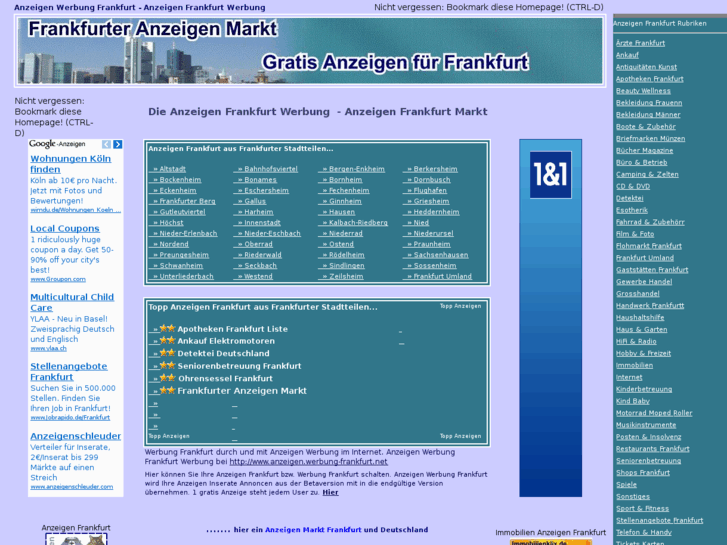This screenshot has height=545, width=727.
Task: Click the bold 'Hier' link
Action: point(330,492)
